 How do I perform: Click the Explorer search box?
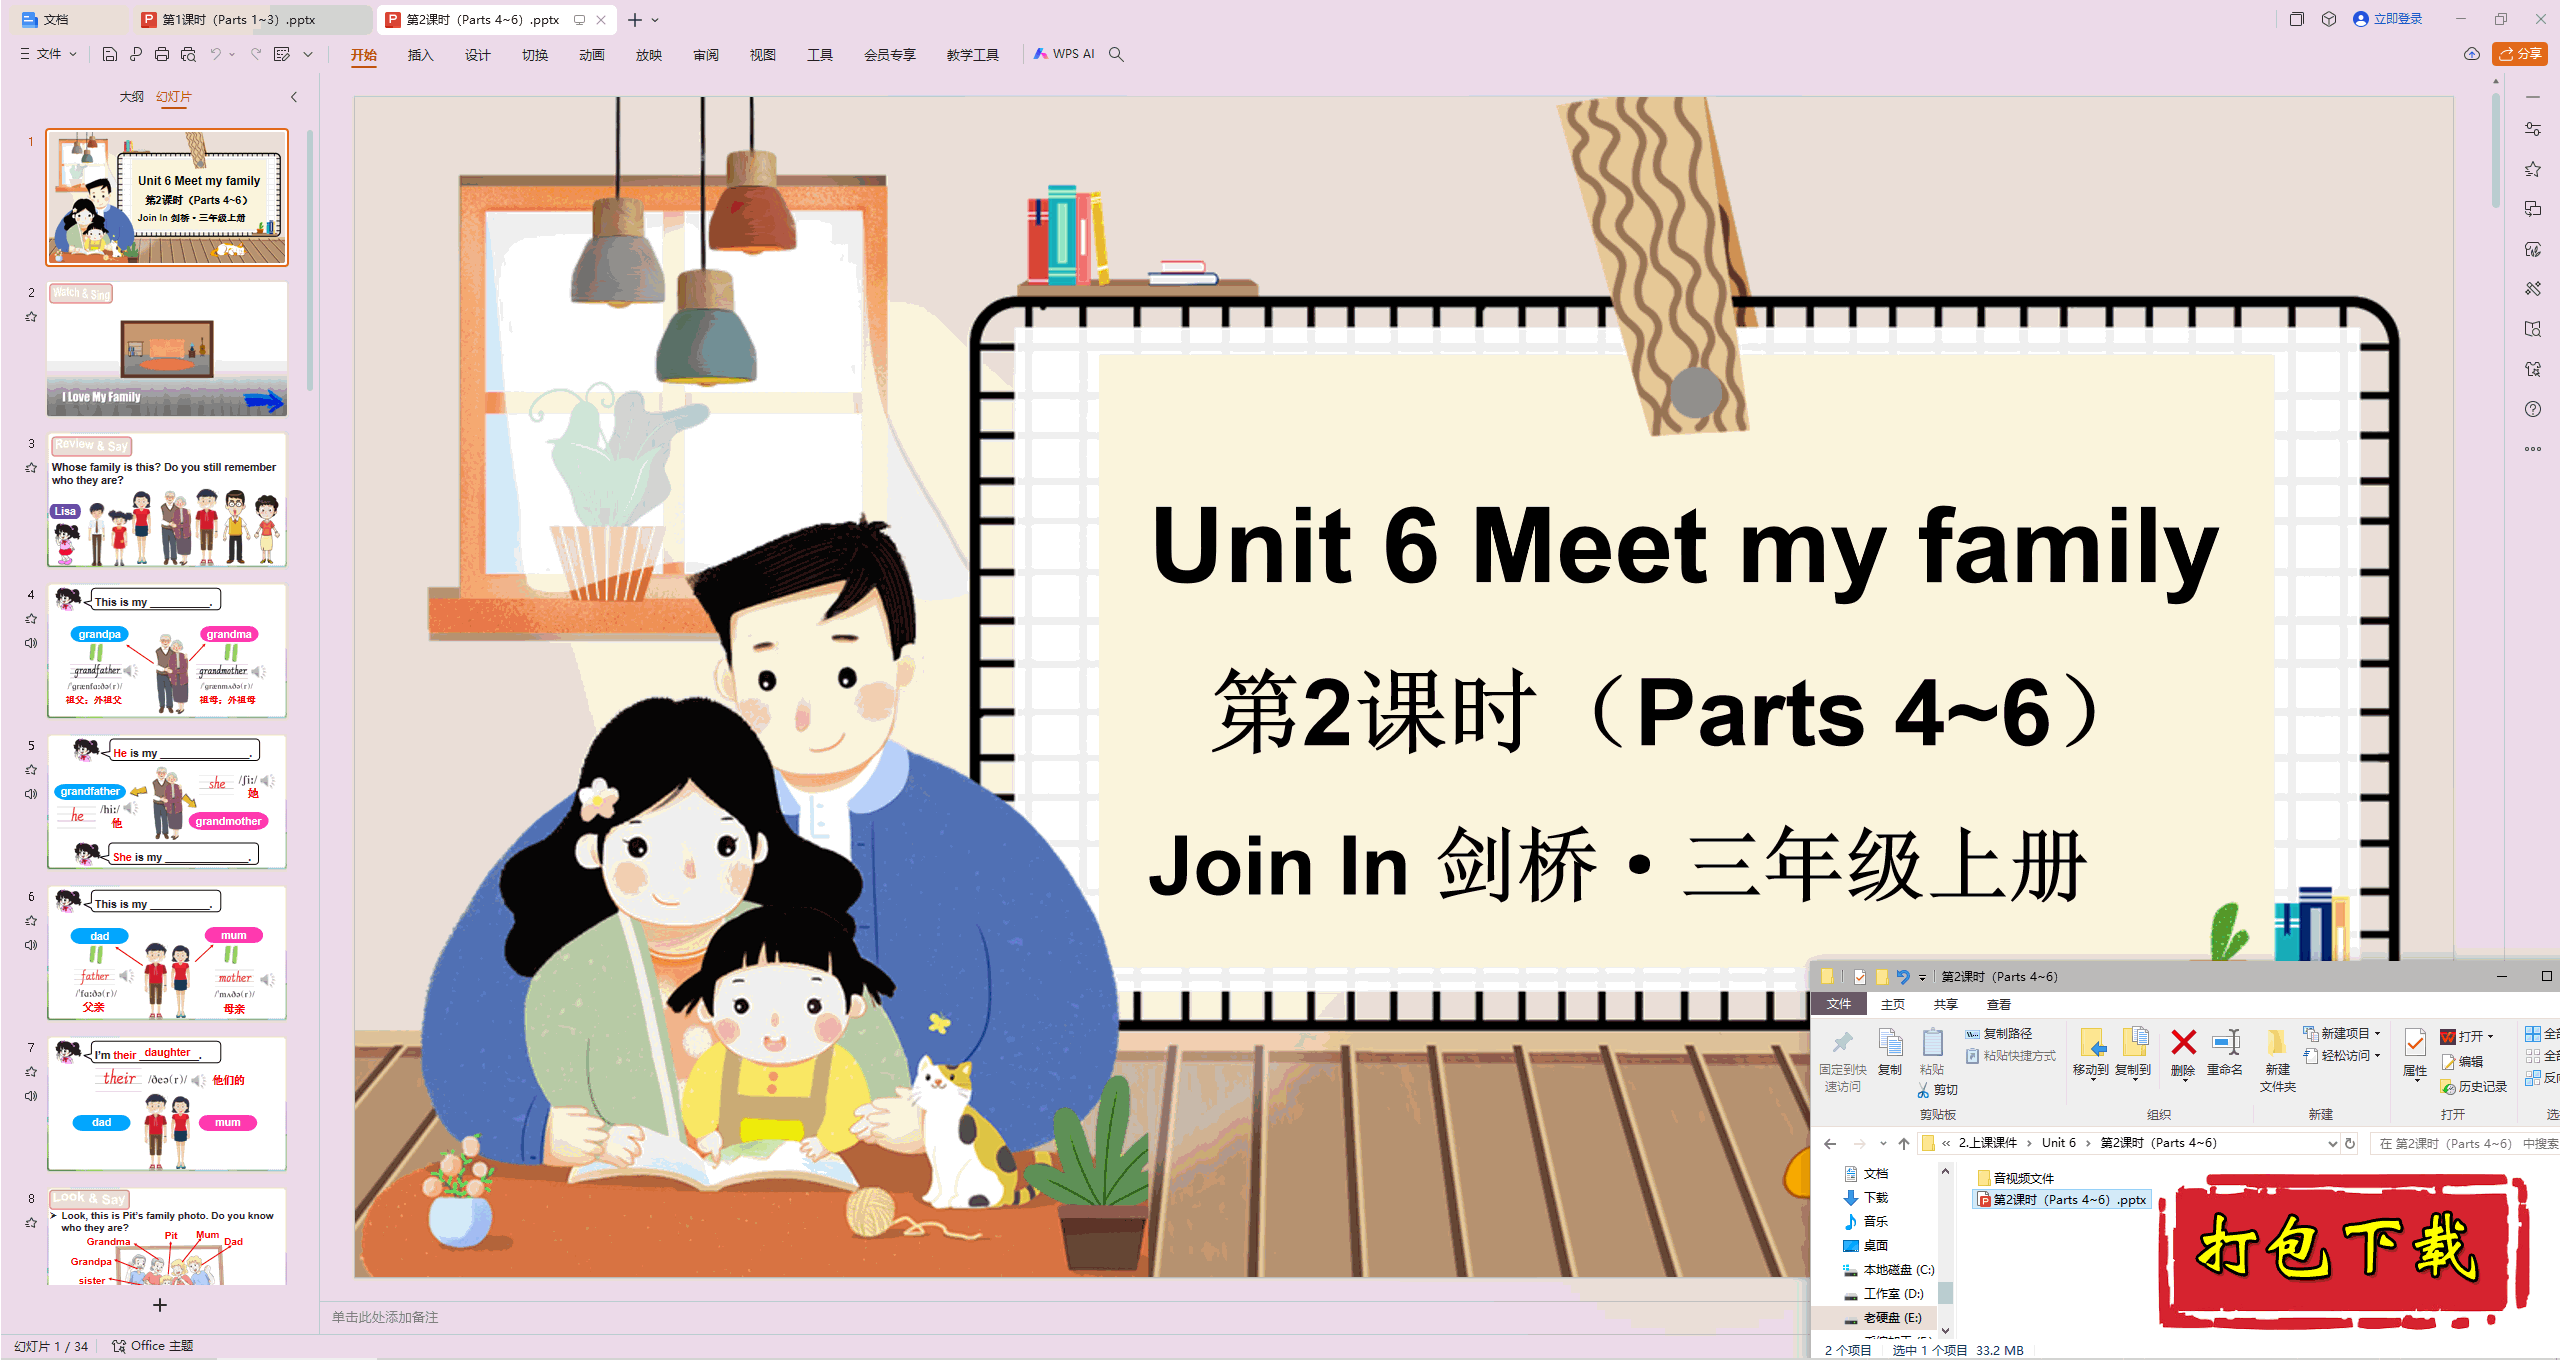coord(2464,1143)
